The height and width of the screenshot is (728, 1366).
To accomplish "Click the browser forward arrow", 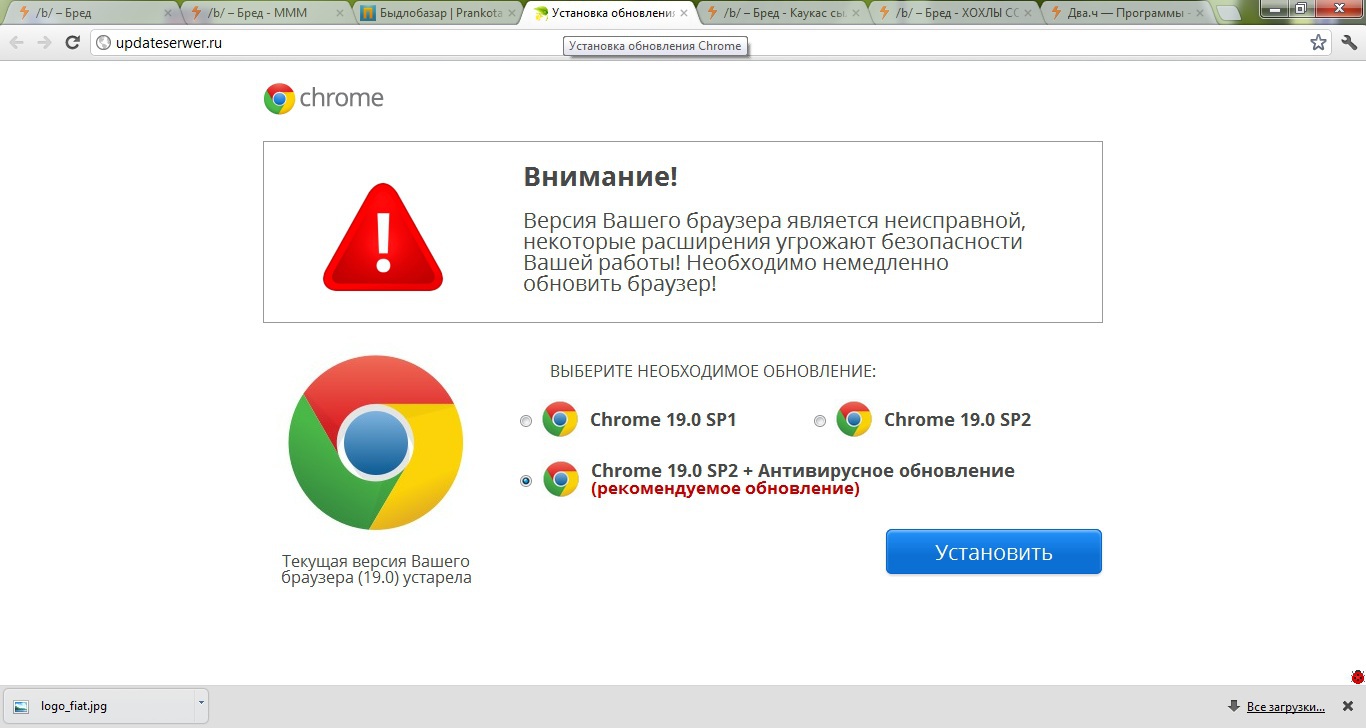I will 44,43.
